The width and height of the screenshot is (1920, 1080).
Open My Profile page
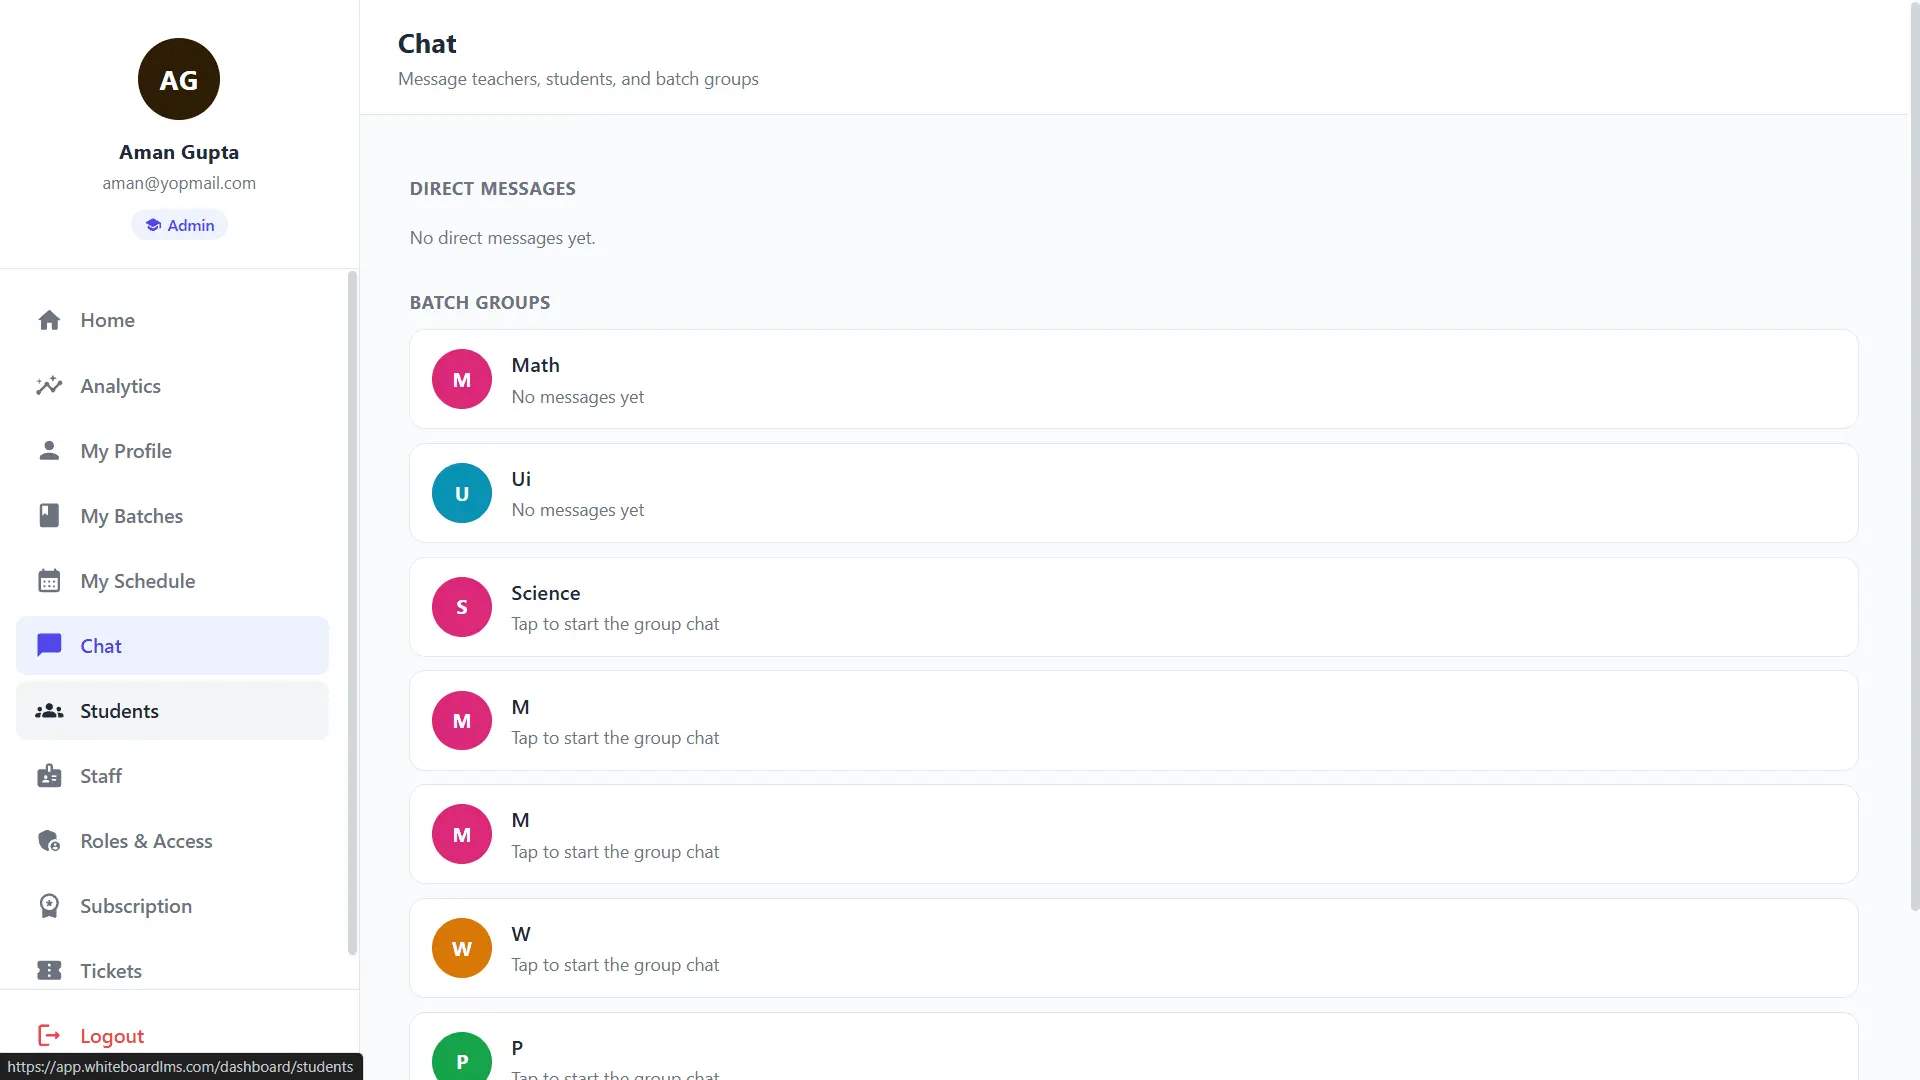(172, 451)
